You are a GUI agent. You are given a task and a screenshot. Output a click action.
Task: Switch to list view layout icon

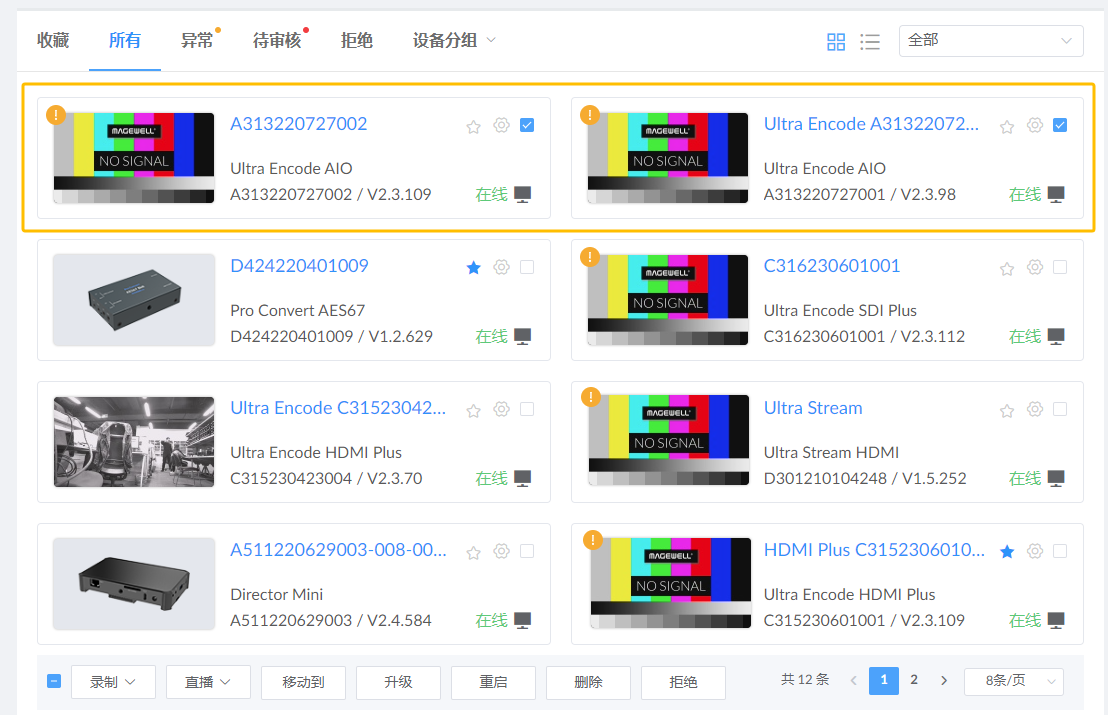(870, 42)
